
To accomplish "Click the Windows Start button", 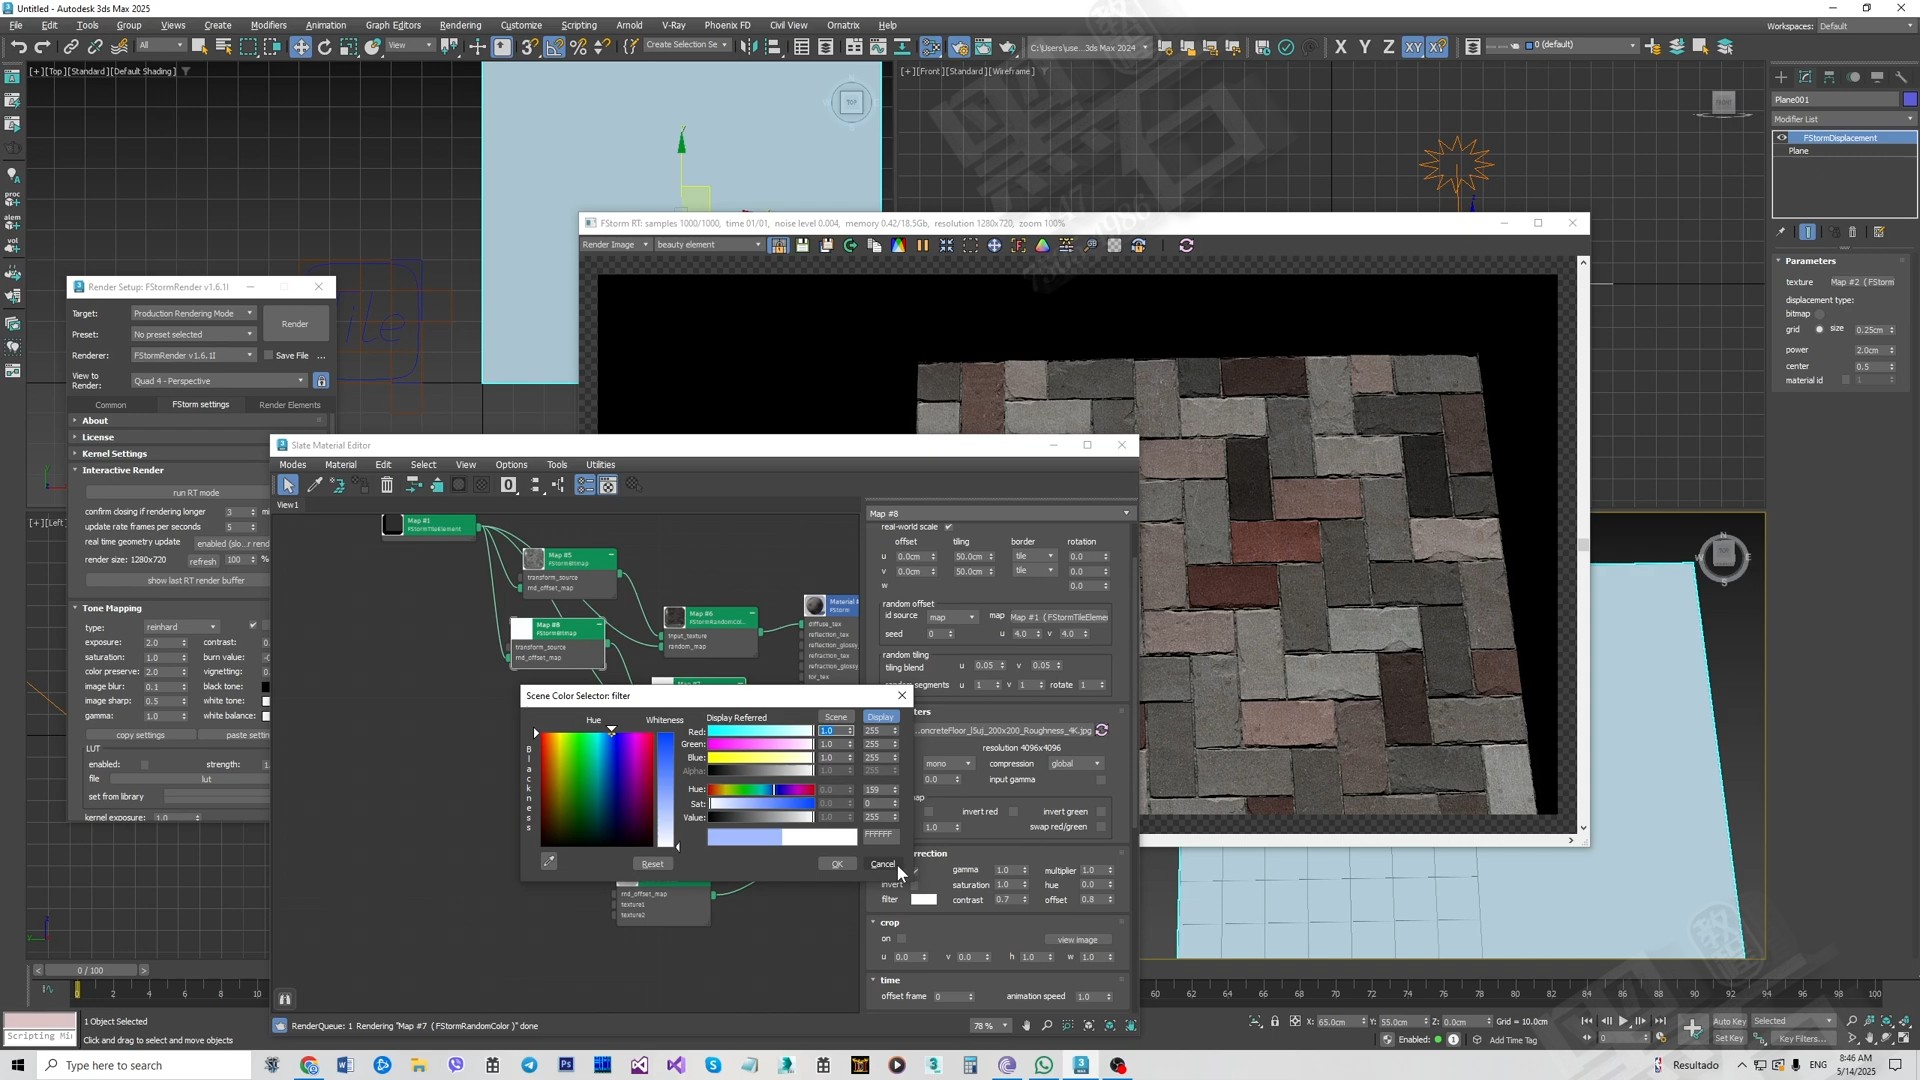I will (17, 1065).
